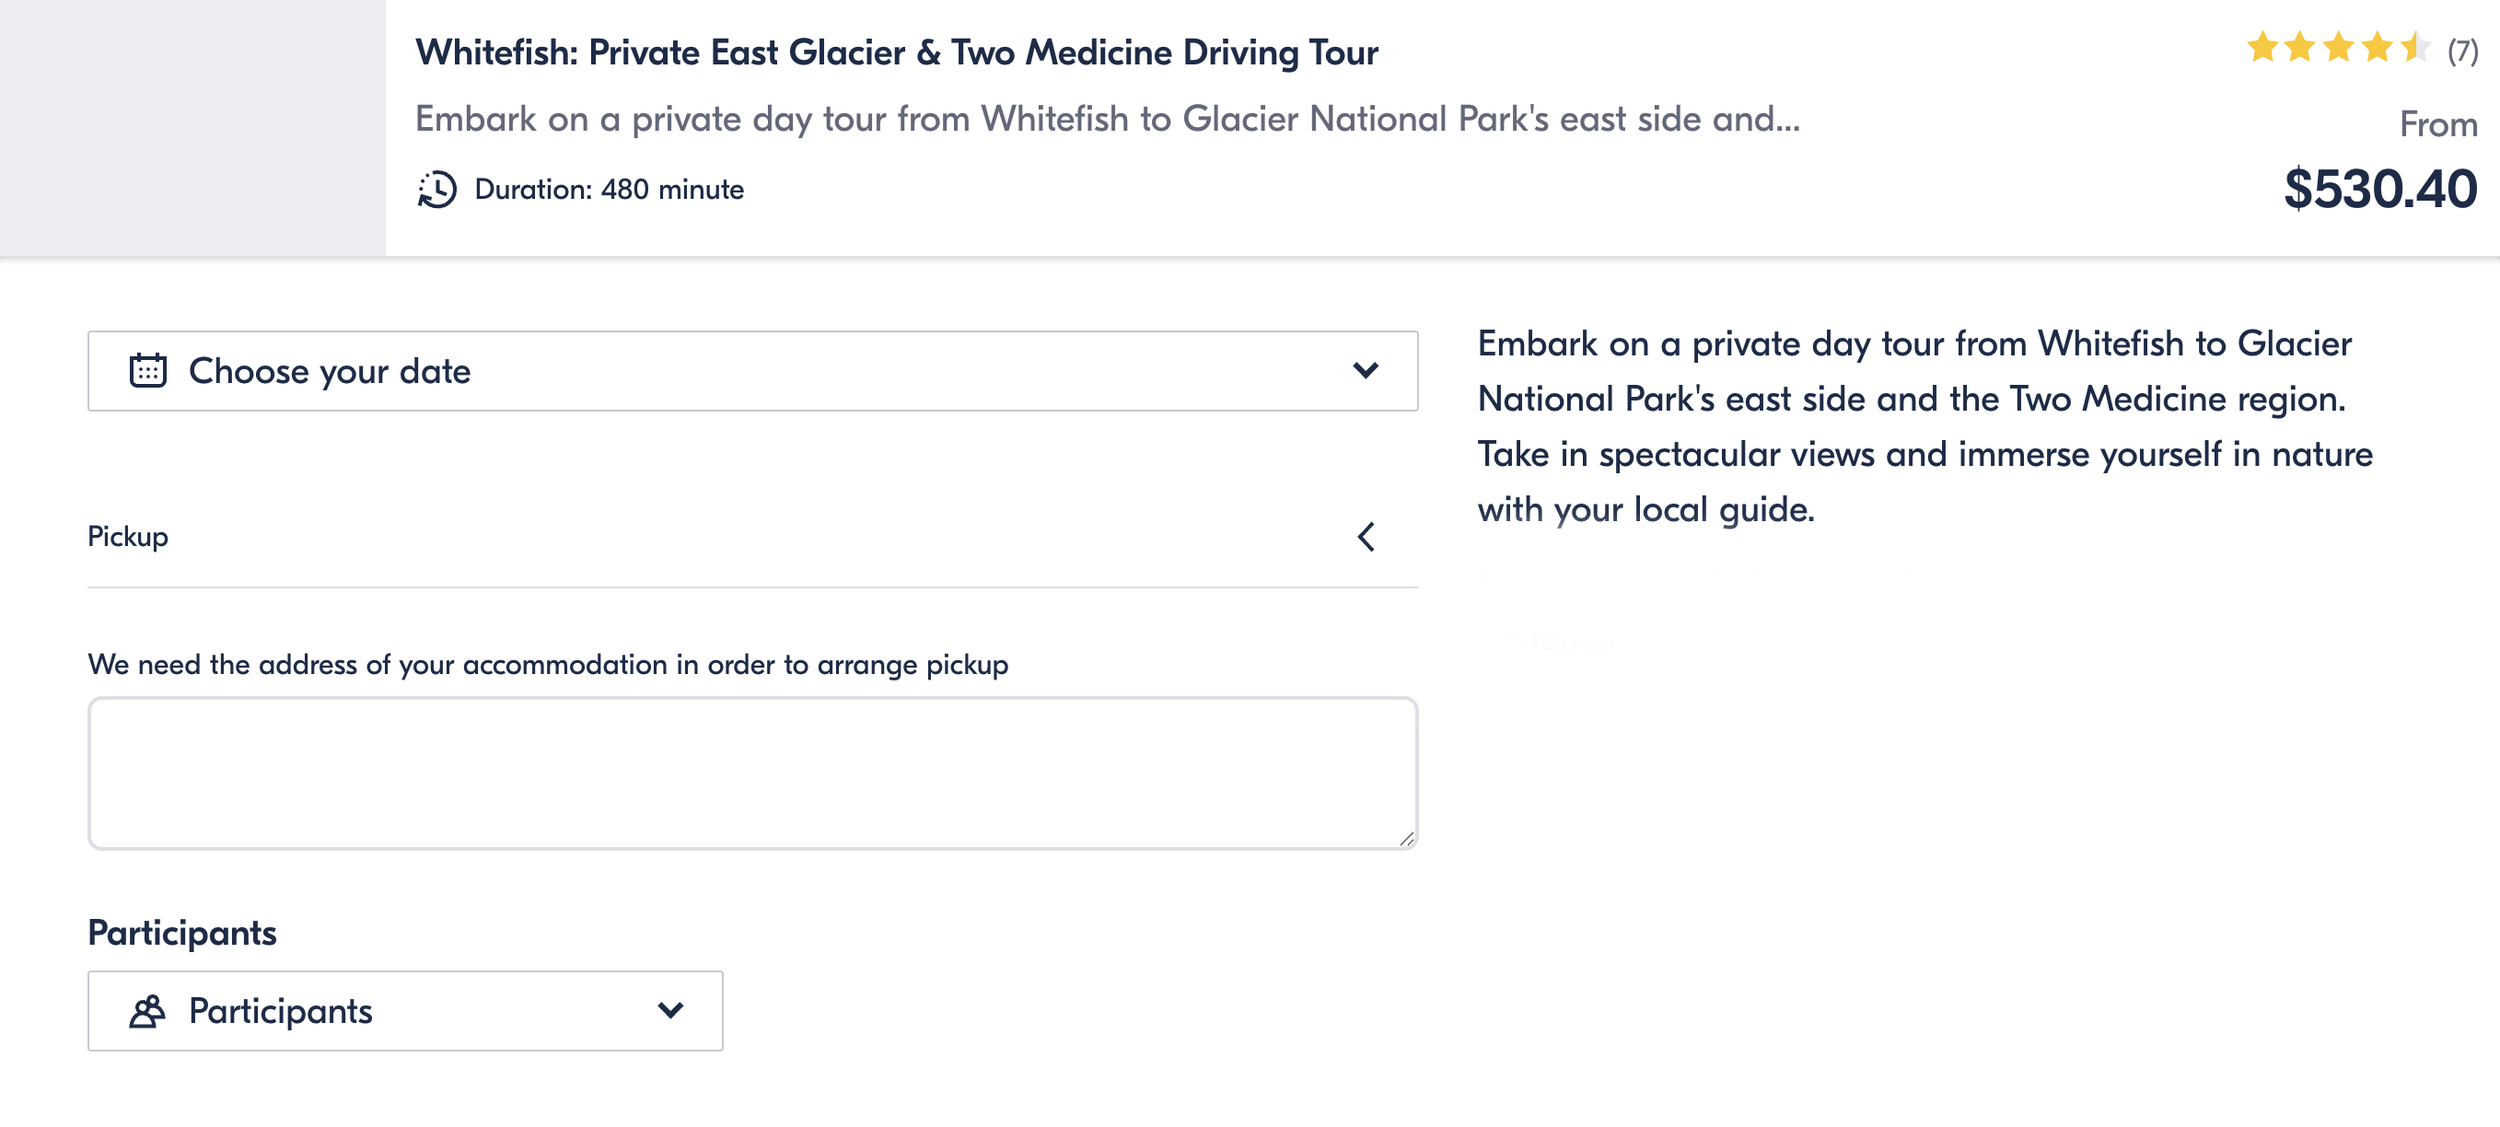Click the clock icon beside Duration
Screen dimensions: 2500x1127
click(x=437, y=189)
